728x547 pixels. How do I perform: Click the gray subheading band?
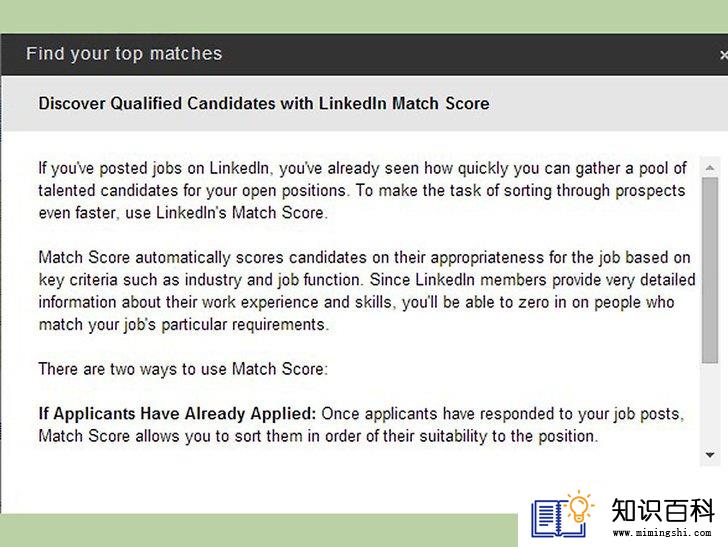[x=364, y=104]
